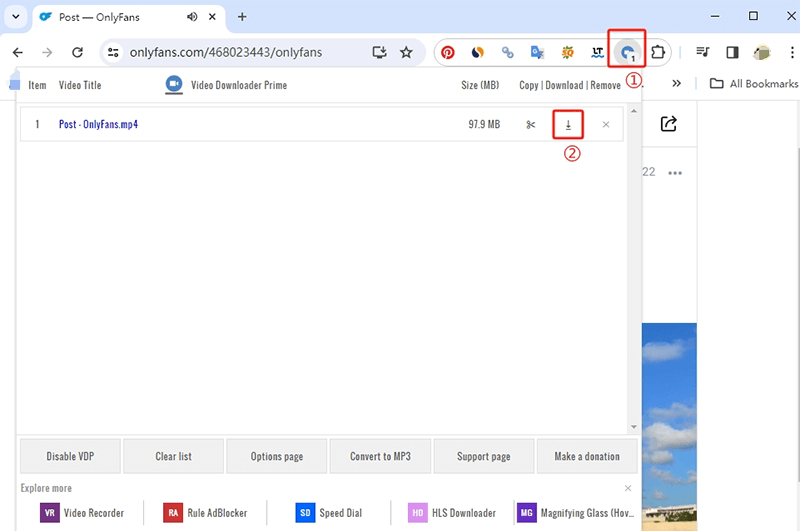
Task: Expand the hidden bookmarks chevron
Action: (x=677, y=84)
